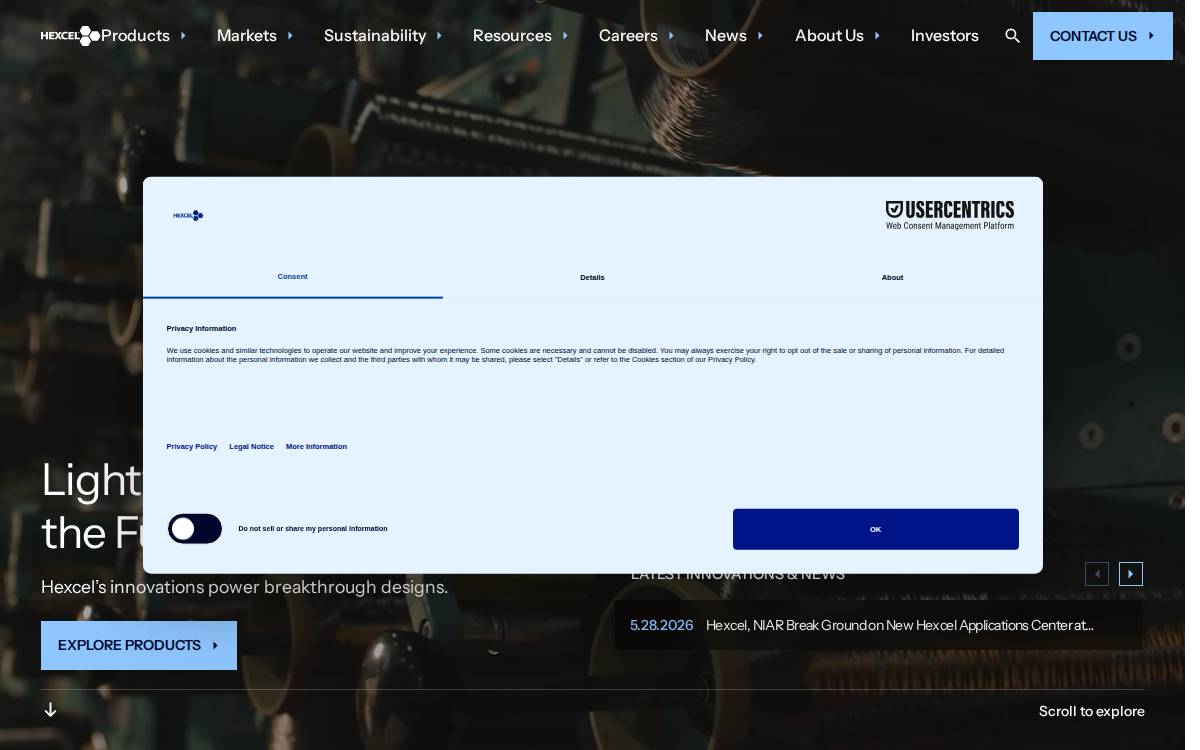
Task: Open the More Information link
Action: pyautogui.click(x=316, y=447)
